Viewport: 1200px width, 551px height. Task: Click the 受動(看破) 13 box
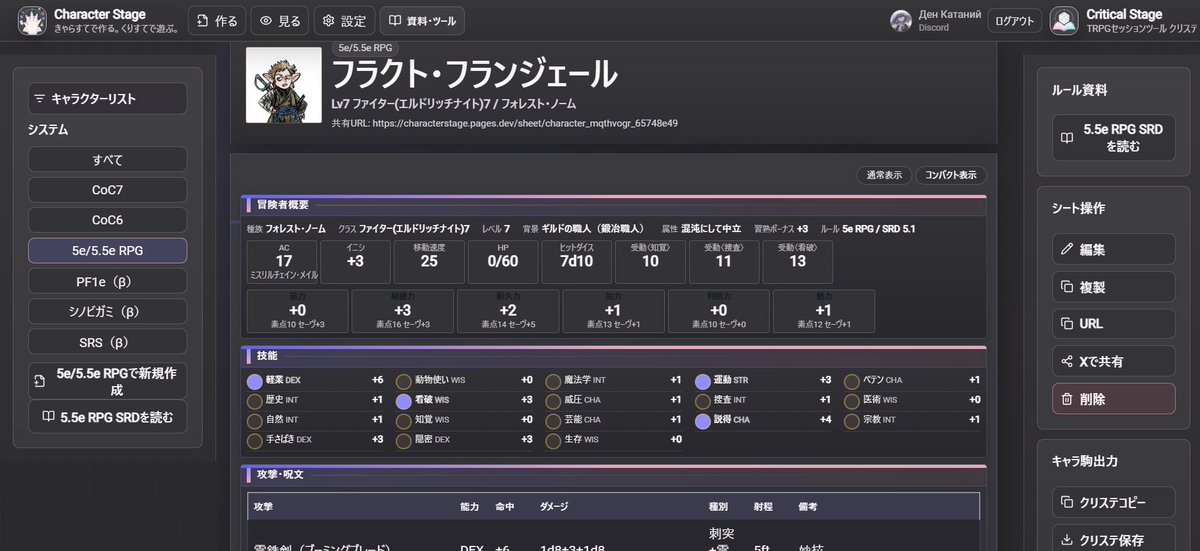pos(797,261)
